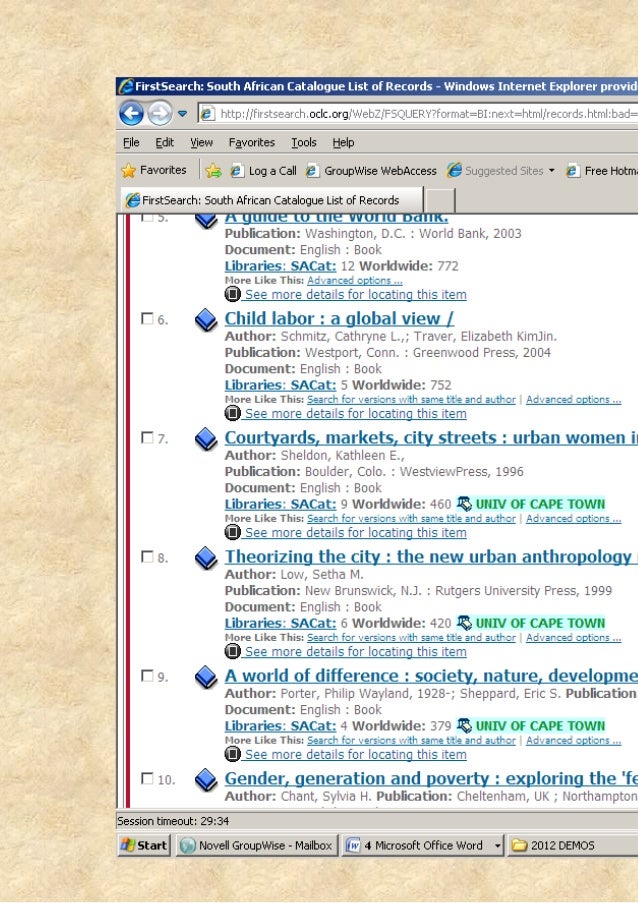638x903 pixels.
Task: Open the Log a Call favorite
Action: tap(264, 170)
